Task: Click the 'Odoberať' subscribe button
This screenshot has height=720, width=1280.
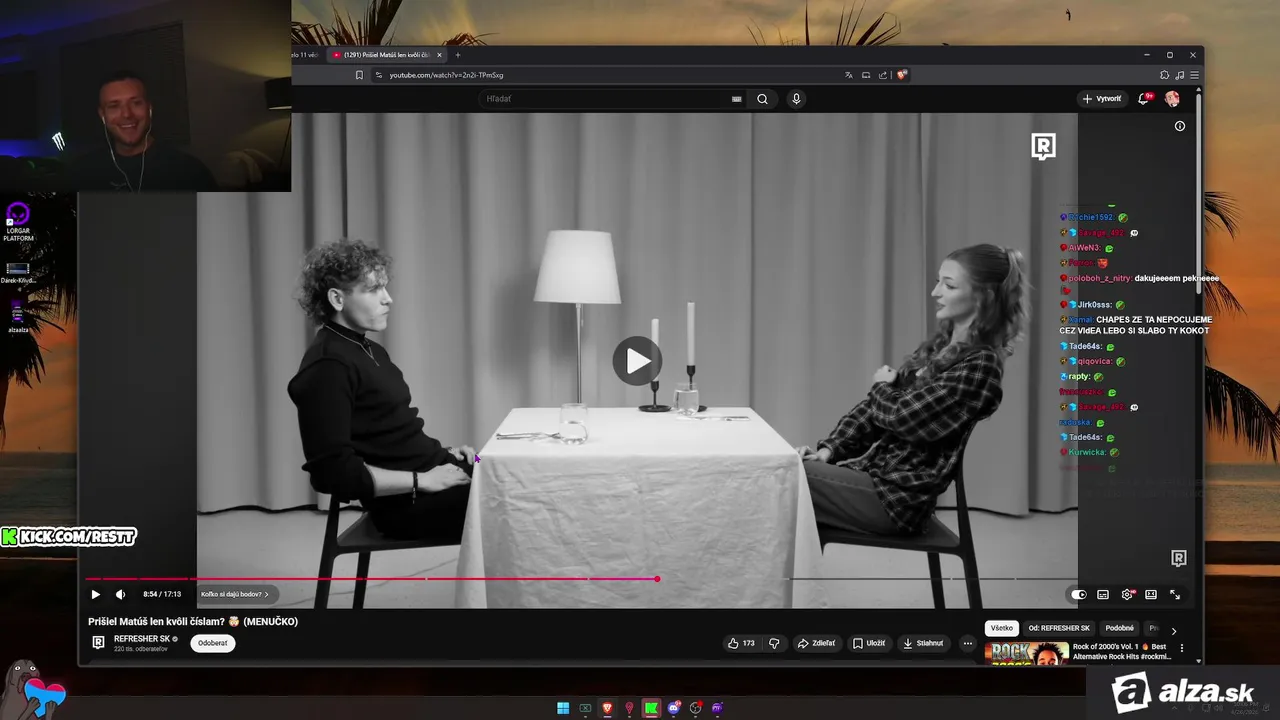Action: point(212,643)
